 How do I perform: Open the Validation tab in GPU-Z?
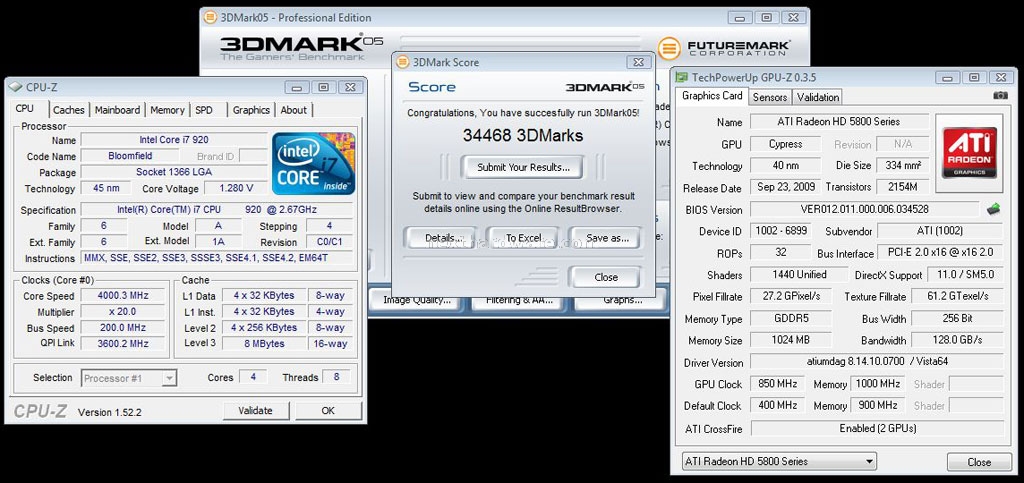point(818,97)
